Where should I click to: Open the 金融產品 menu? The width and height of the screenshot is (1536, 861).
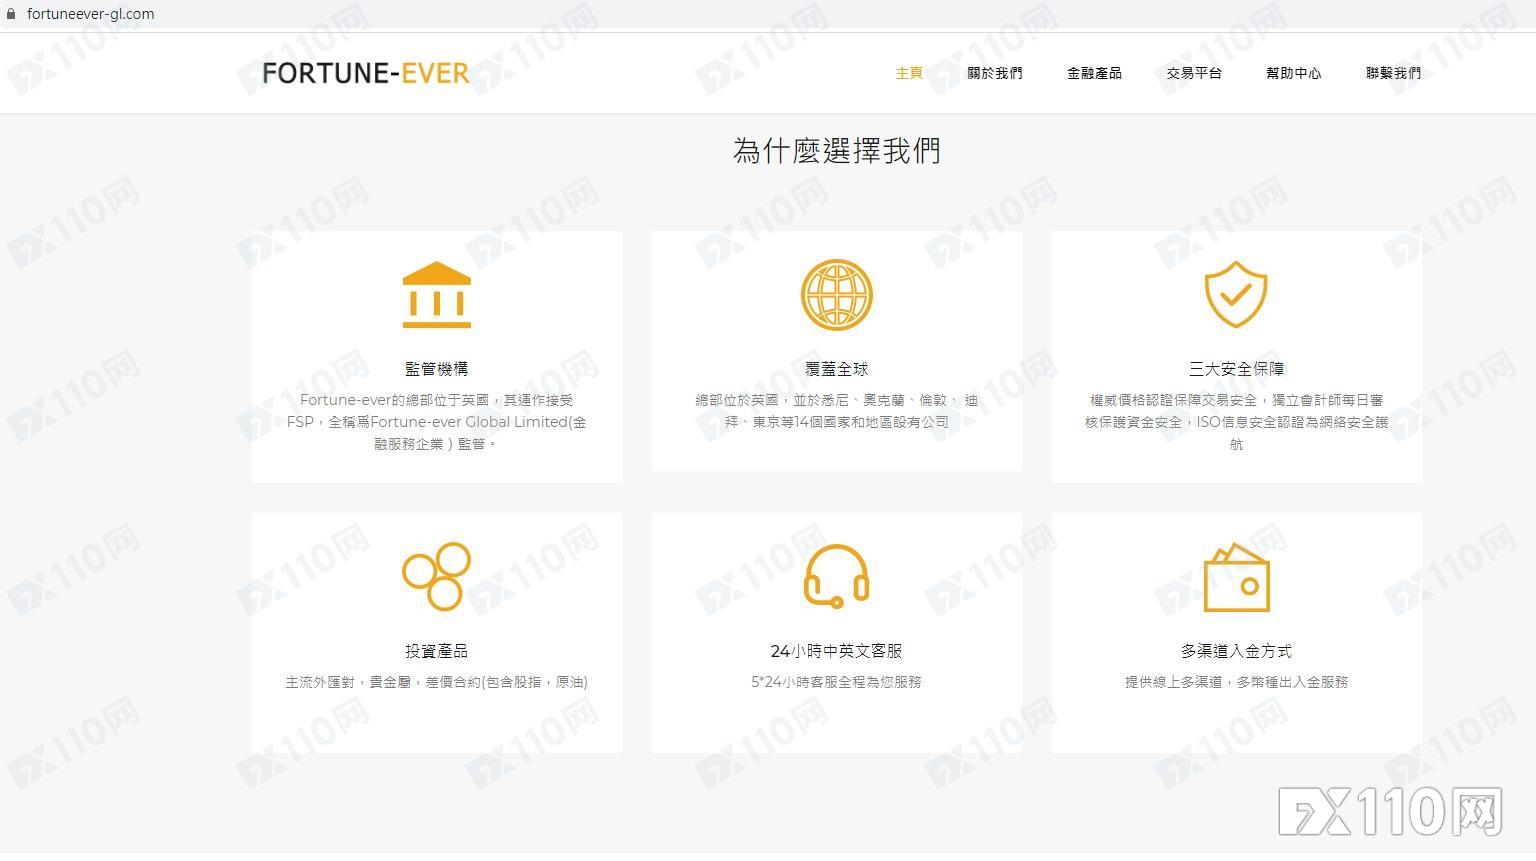(x=1094, y=73)
